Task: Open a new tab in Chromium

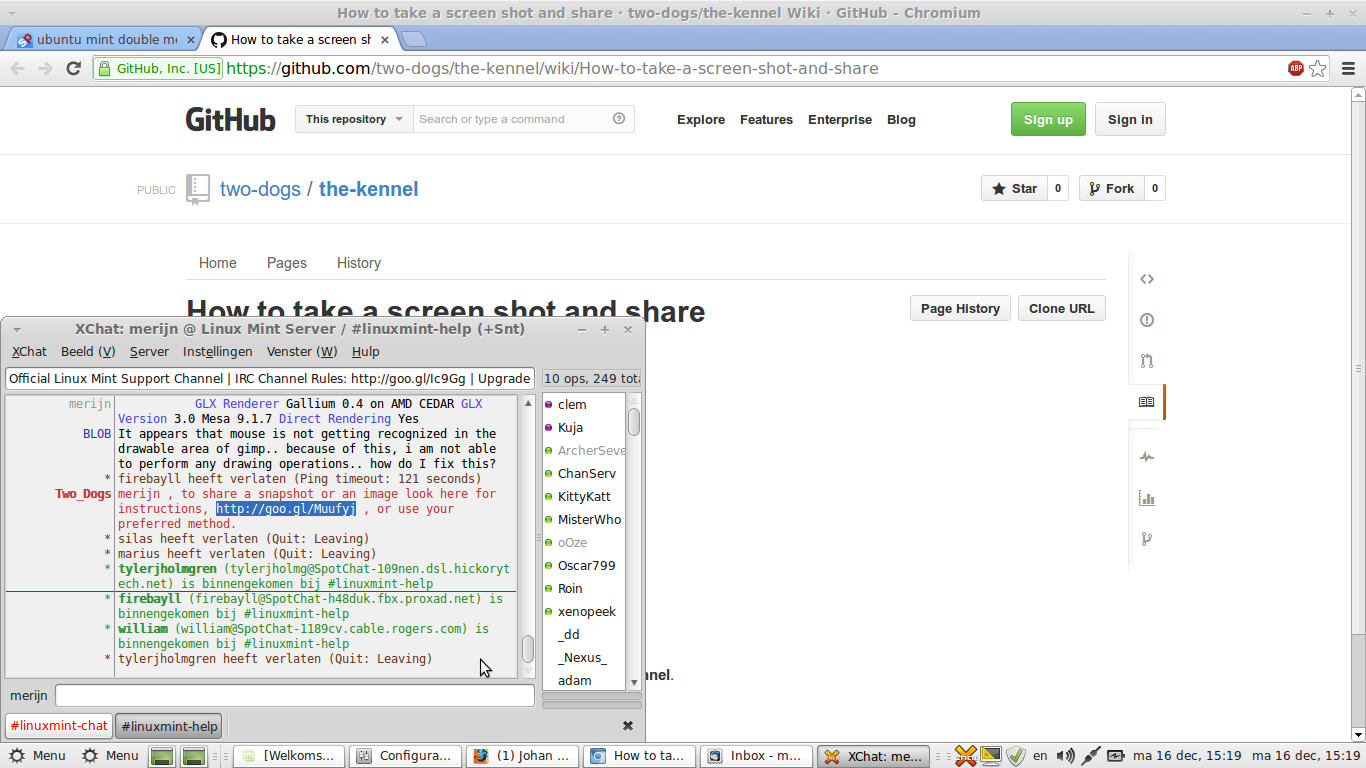Action: pyautogui.click(x=413, y=39)
